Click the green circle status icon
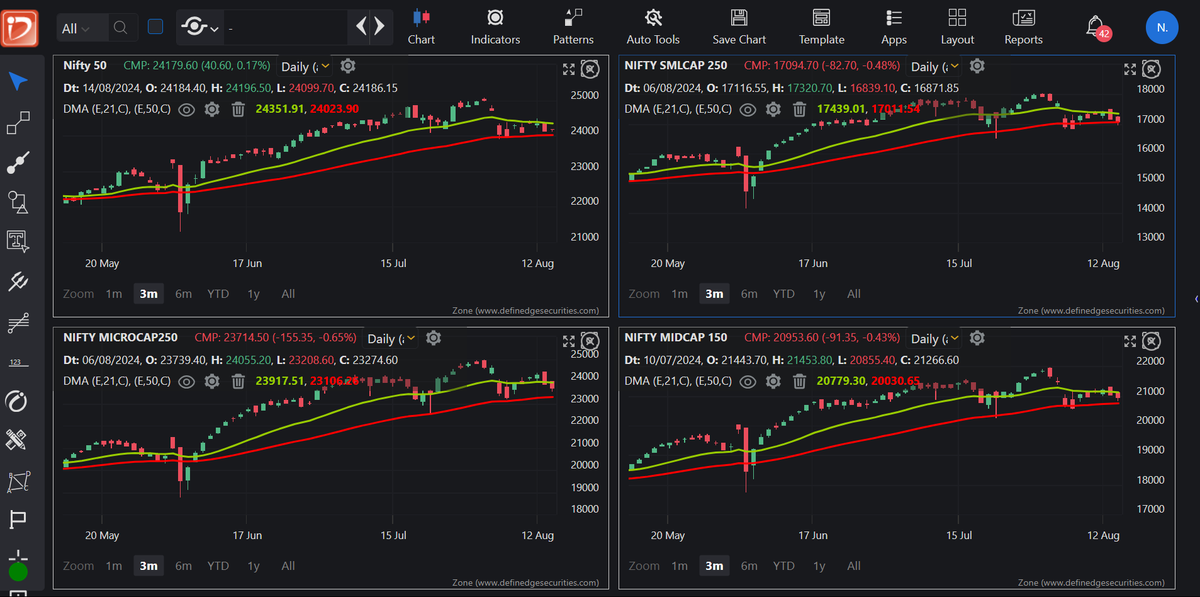Screen dimensions: 1200x597 click(x=17, y=573)
